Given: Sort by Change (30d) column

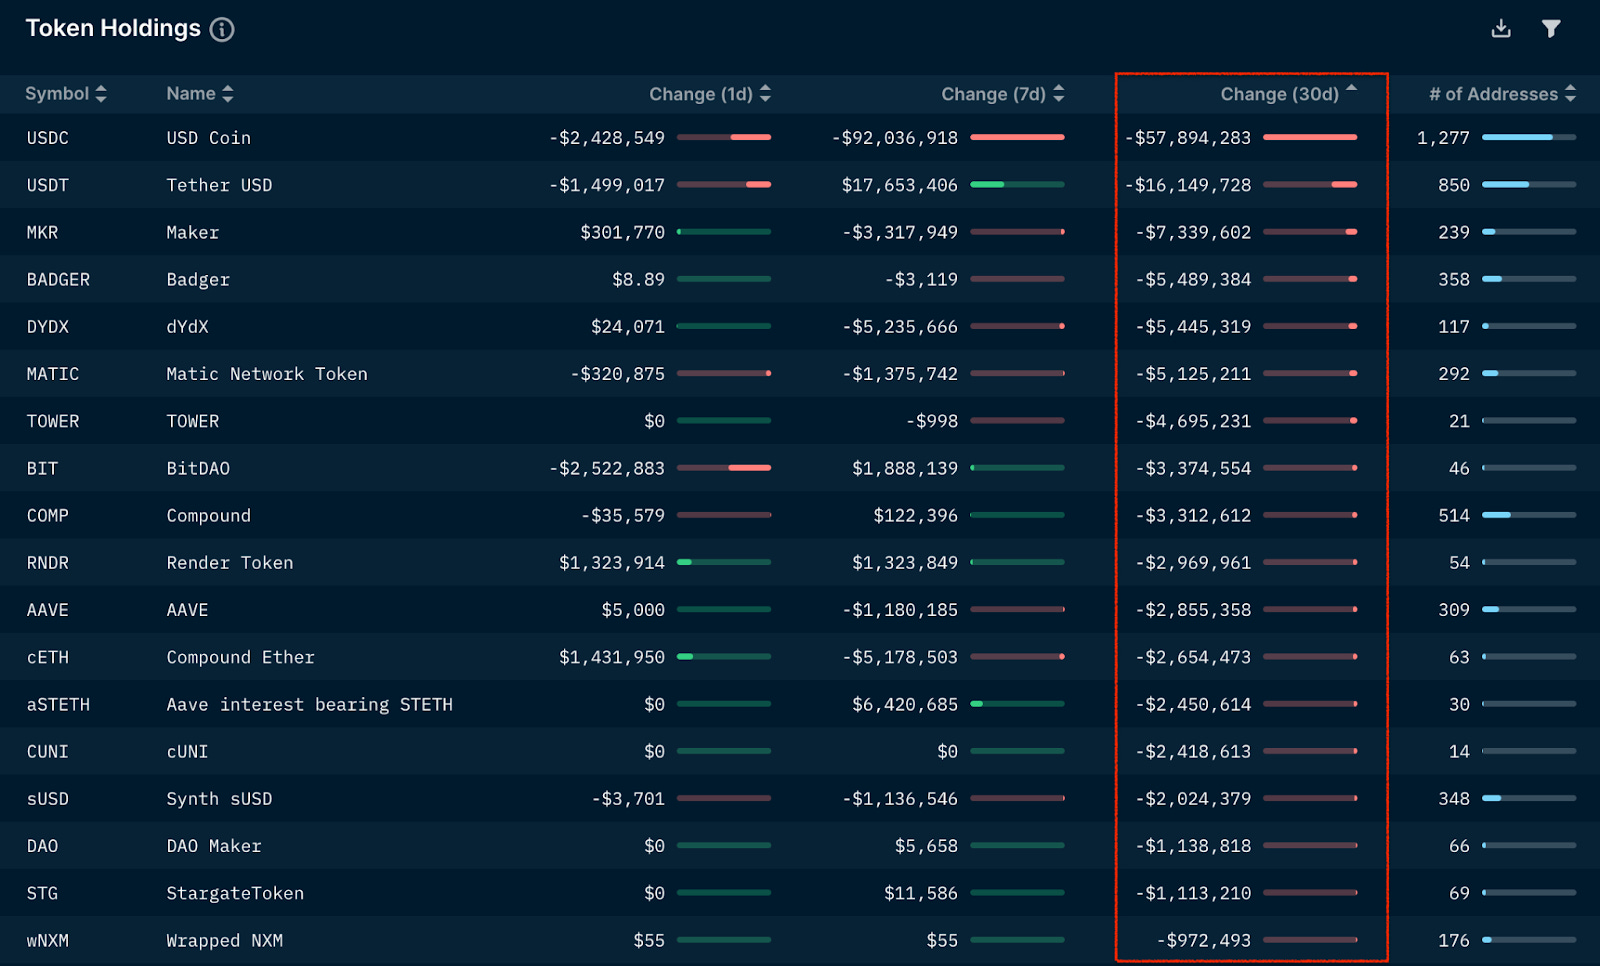Looking at the screenshot, I should (1289, 94).
